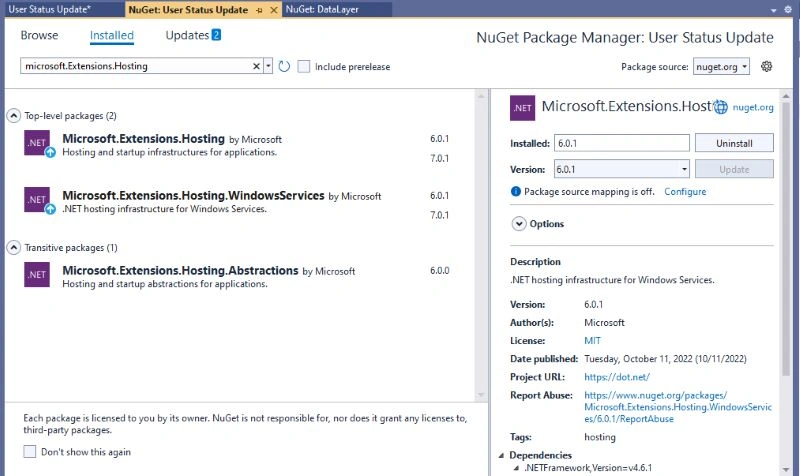Expand the Options section
This screenshot has width=800, height=476.
tap(519, 224)
